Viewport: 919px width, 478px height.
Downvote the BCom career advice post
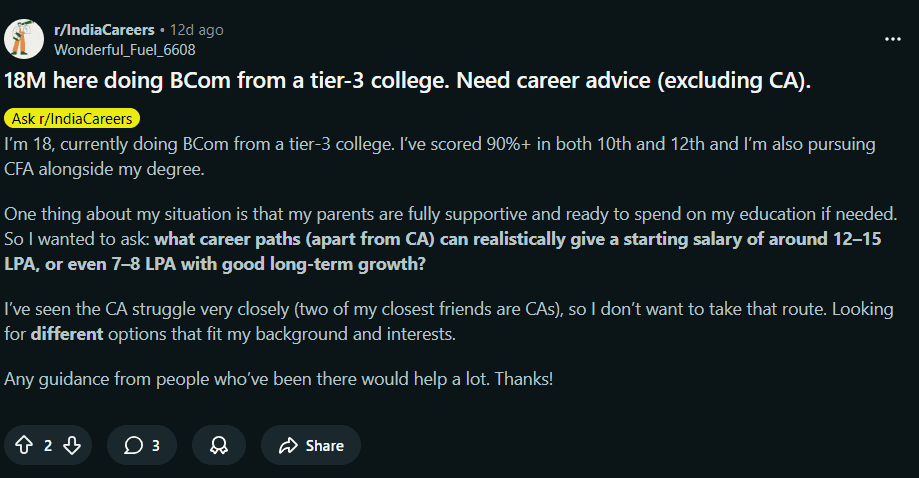coord(71,445)
